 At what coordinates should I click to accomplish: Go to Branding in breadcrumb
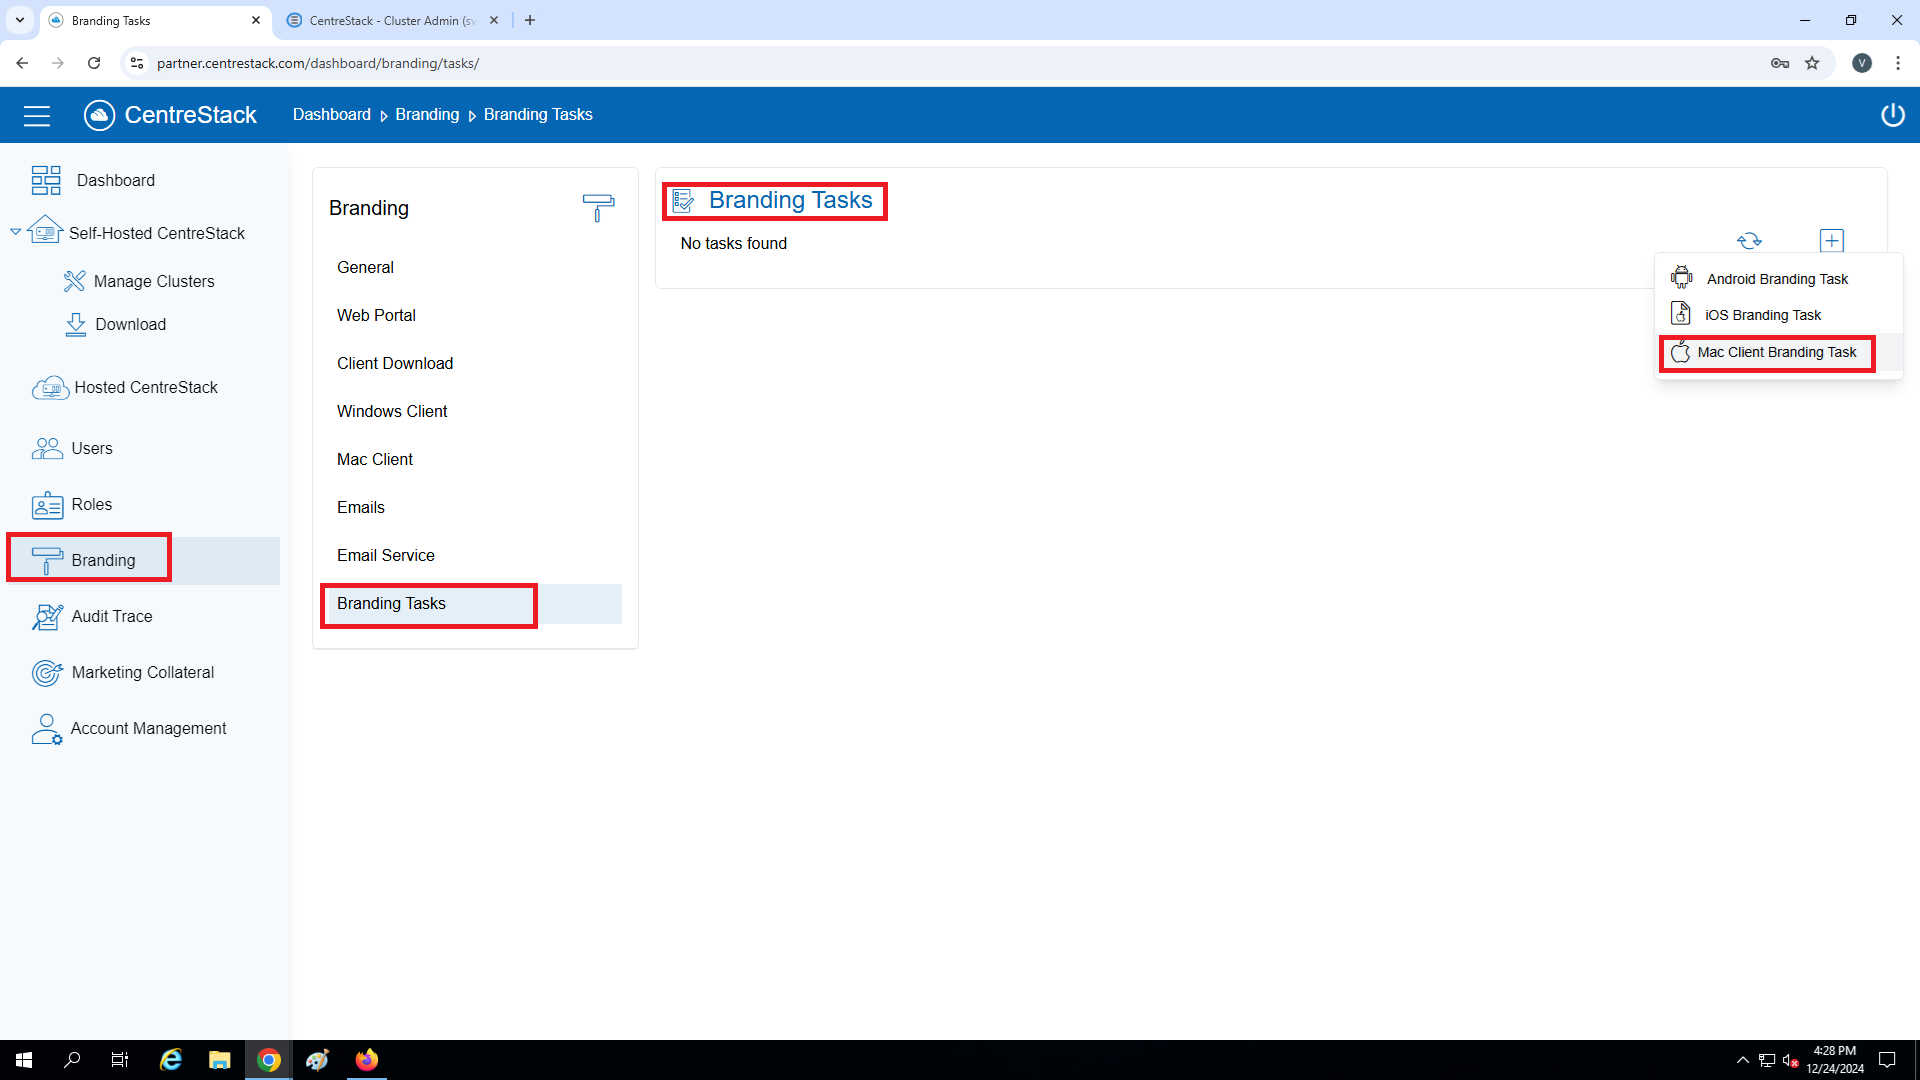click(427, 115)
